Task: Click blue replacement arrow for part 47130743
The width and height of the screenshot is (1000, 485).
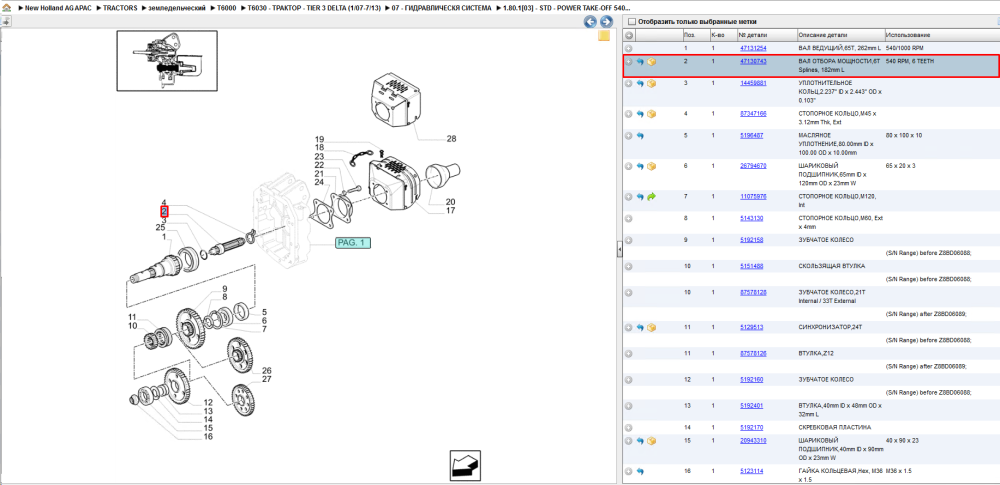Action: [x=640, y=62]
